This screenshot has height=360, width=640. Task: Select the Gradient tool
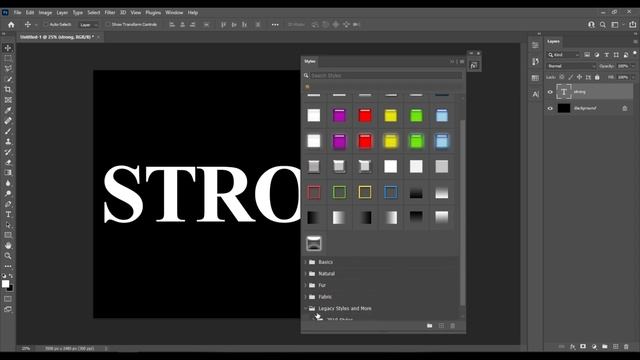point(8,173)
